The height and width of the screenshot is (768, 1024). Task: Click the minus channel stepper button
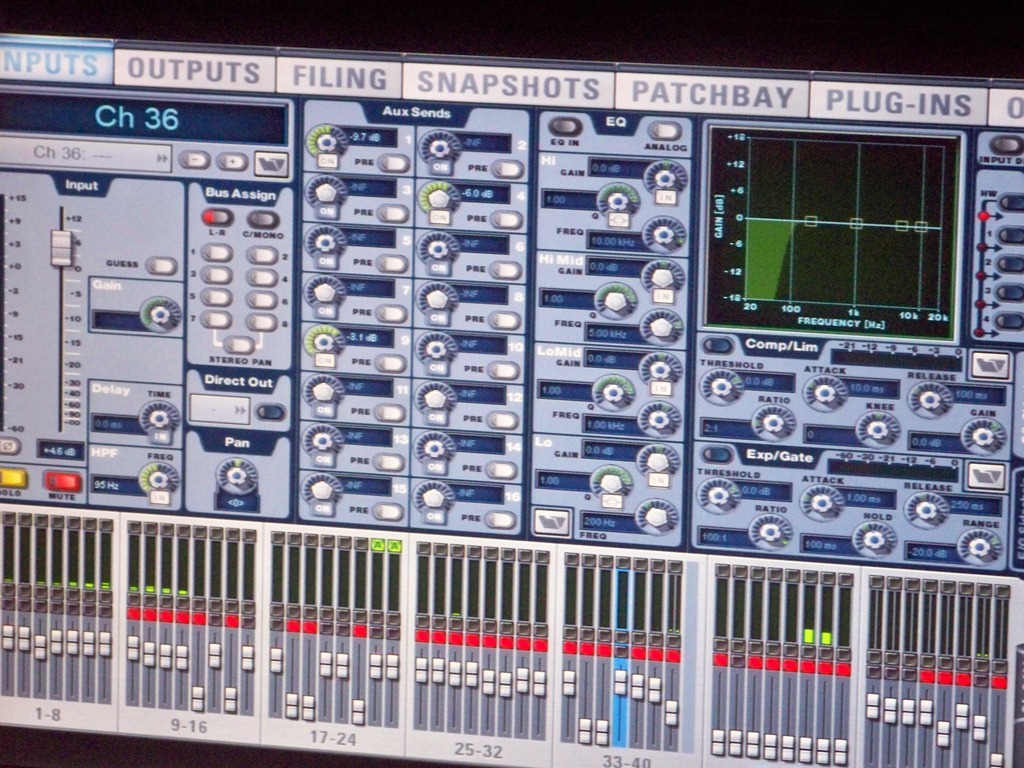[194, 160]
